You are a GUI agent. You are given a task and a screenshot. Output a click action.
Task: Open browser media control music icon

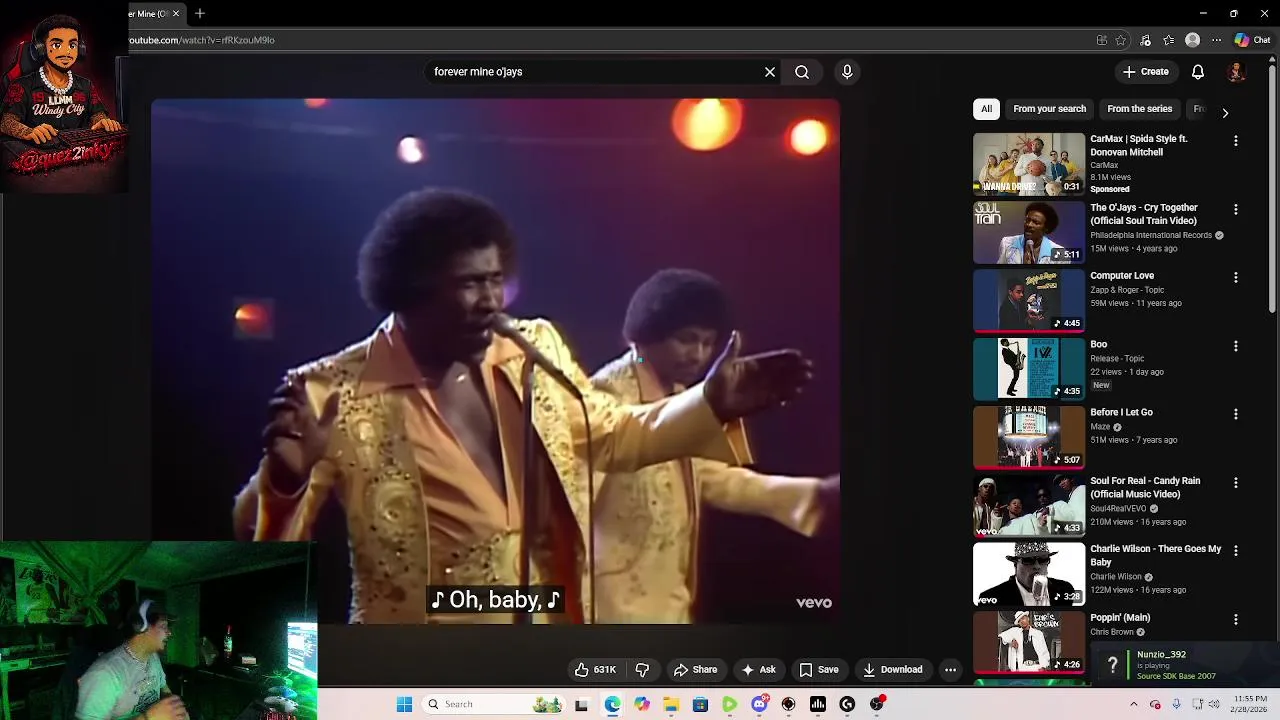coord(1145,40)
